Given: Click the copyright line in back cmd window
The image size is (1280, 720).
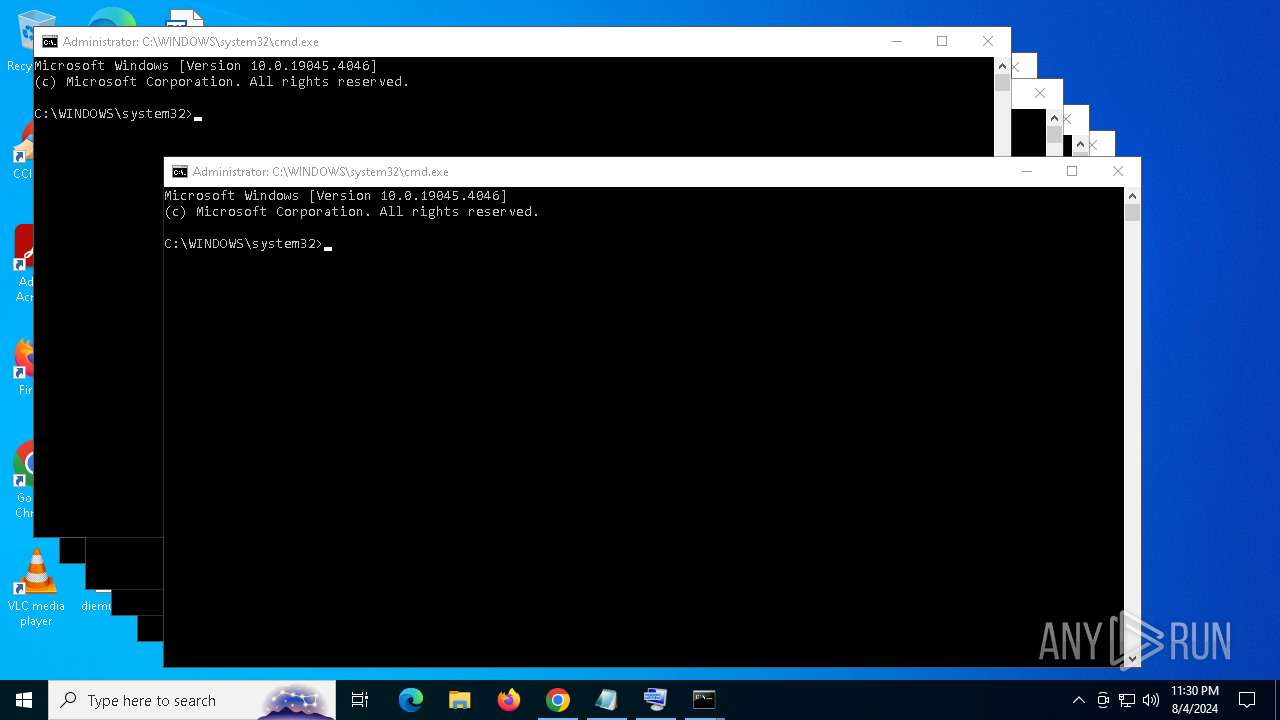Looking at the screenshot, I should coord(222,82).
